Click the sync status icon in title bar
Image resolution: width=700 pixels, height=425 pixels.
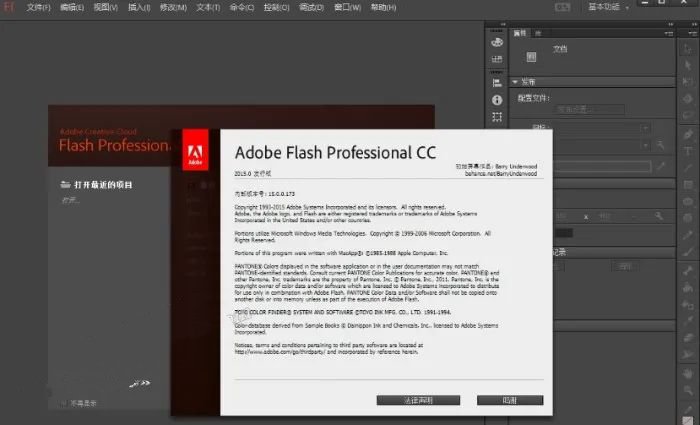pos(562,7)
